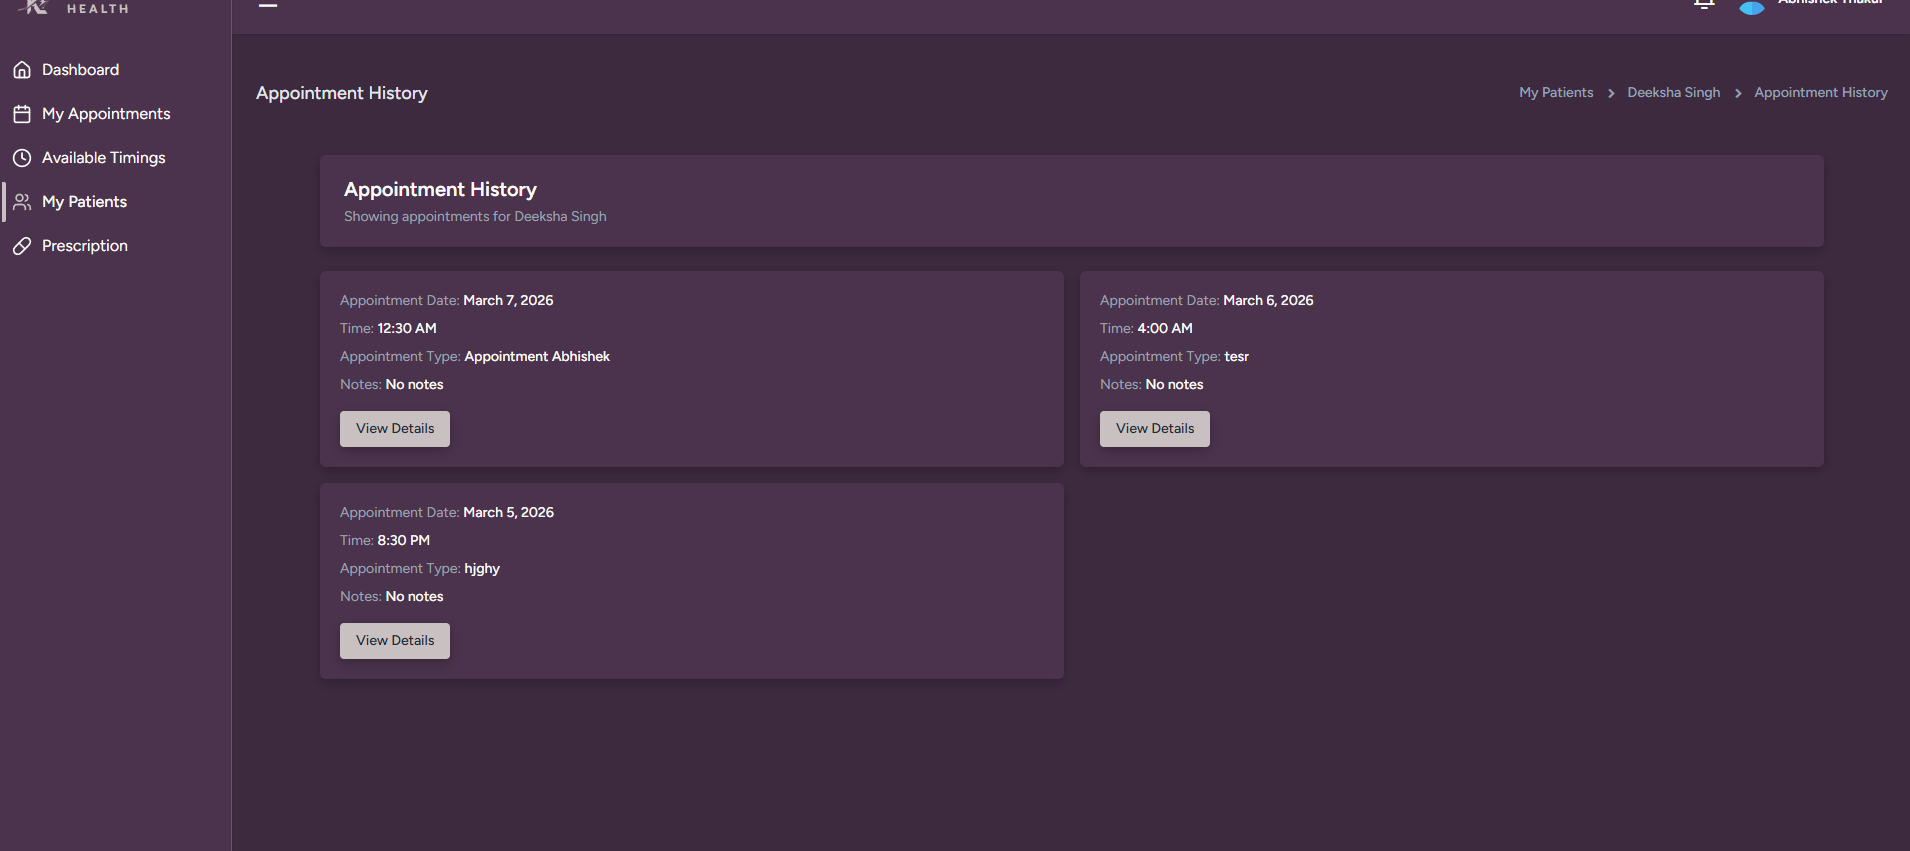
Task: View Details for March 7, 2026 appointment
Action: (395, 429)
